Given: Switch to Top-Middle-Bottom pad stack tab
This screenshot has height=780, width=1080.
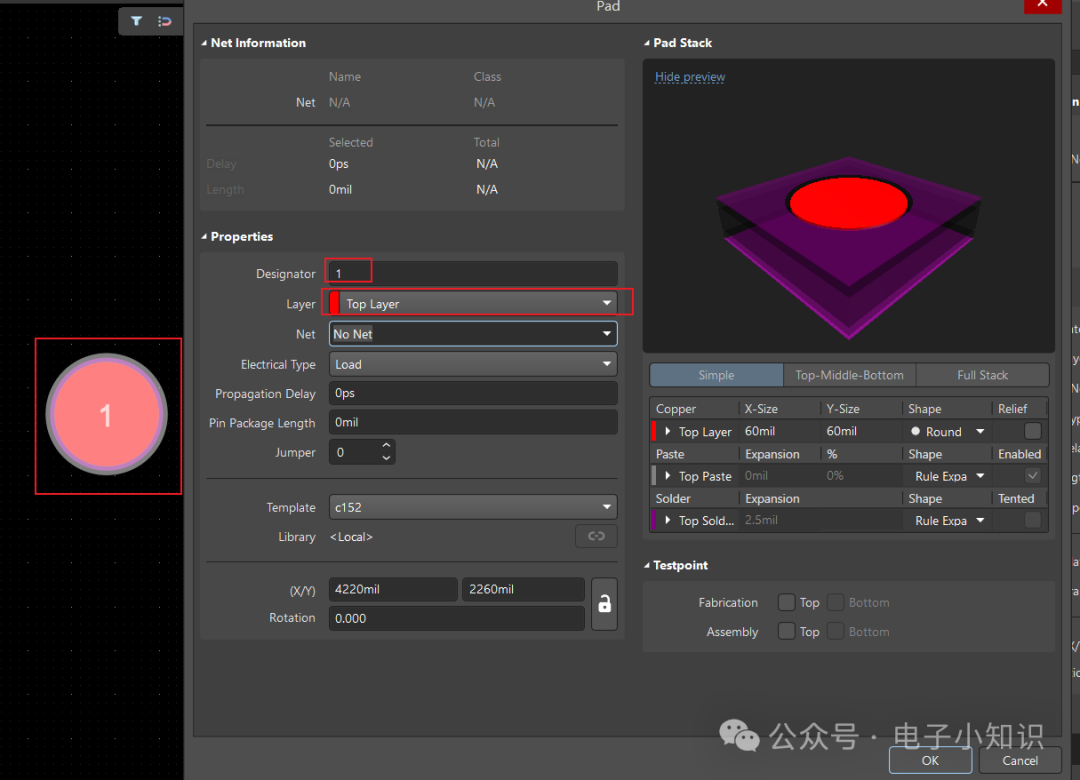Looking at the screenshot, I should point(849,375).
